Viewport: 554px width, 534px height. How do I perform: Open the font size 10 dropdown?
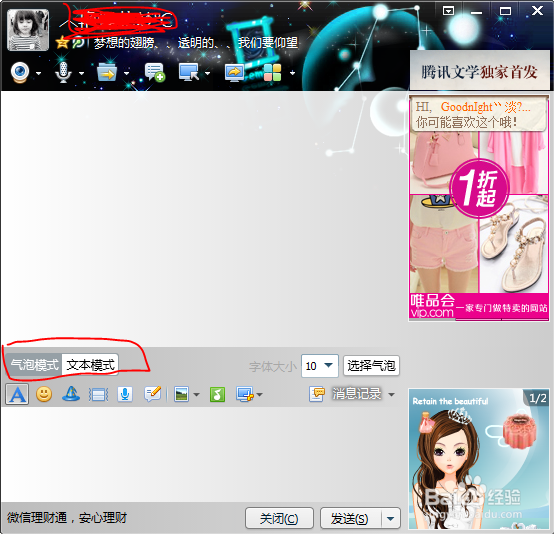tap(320, 366)
